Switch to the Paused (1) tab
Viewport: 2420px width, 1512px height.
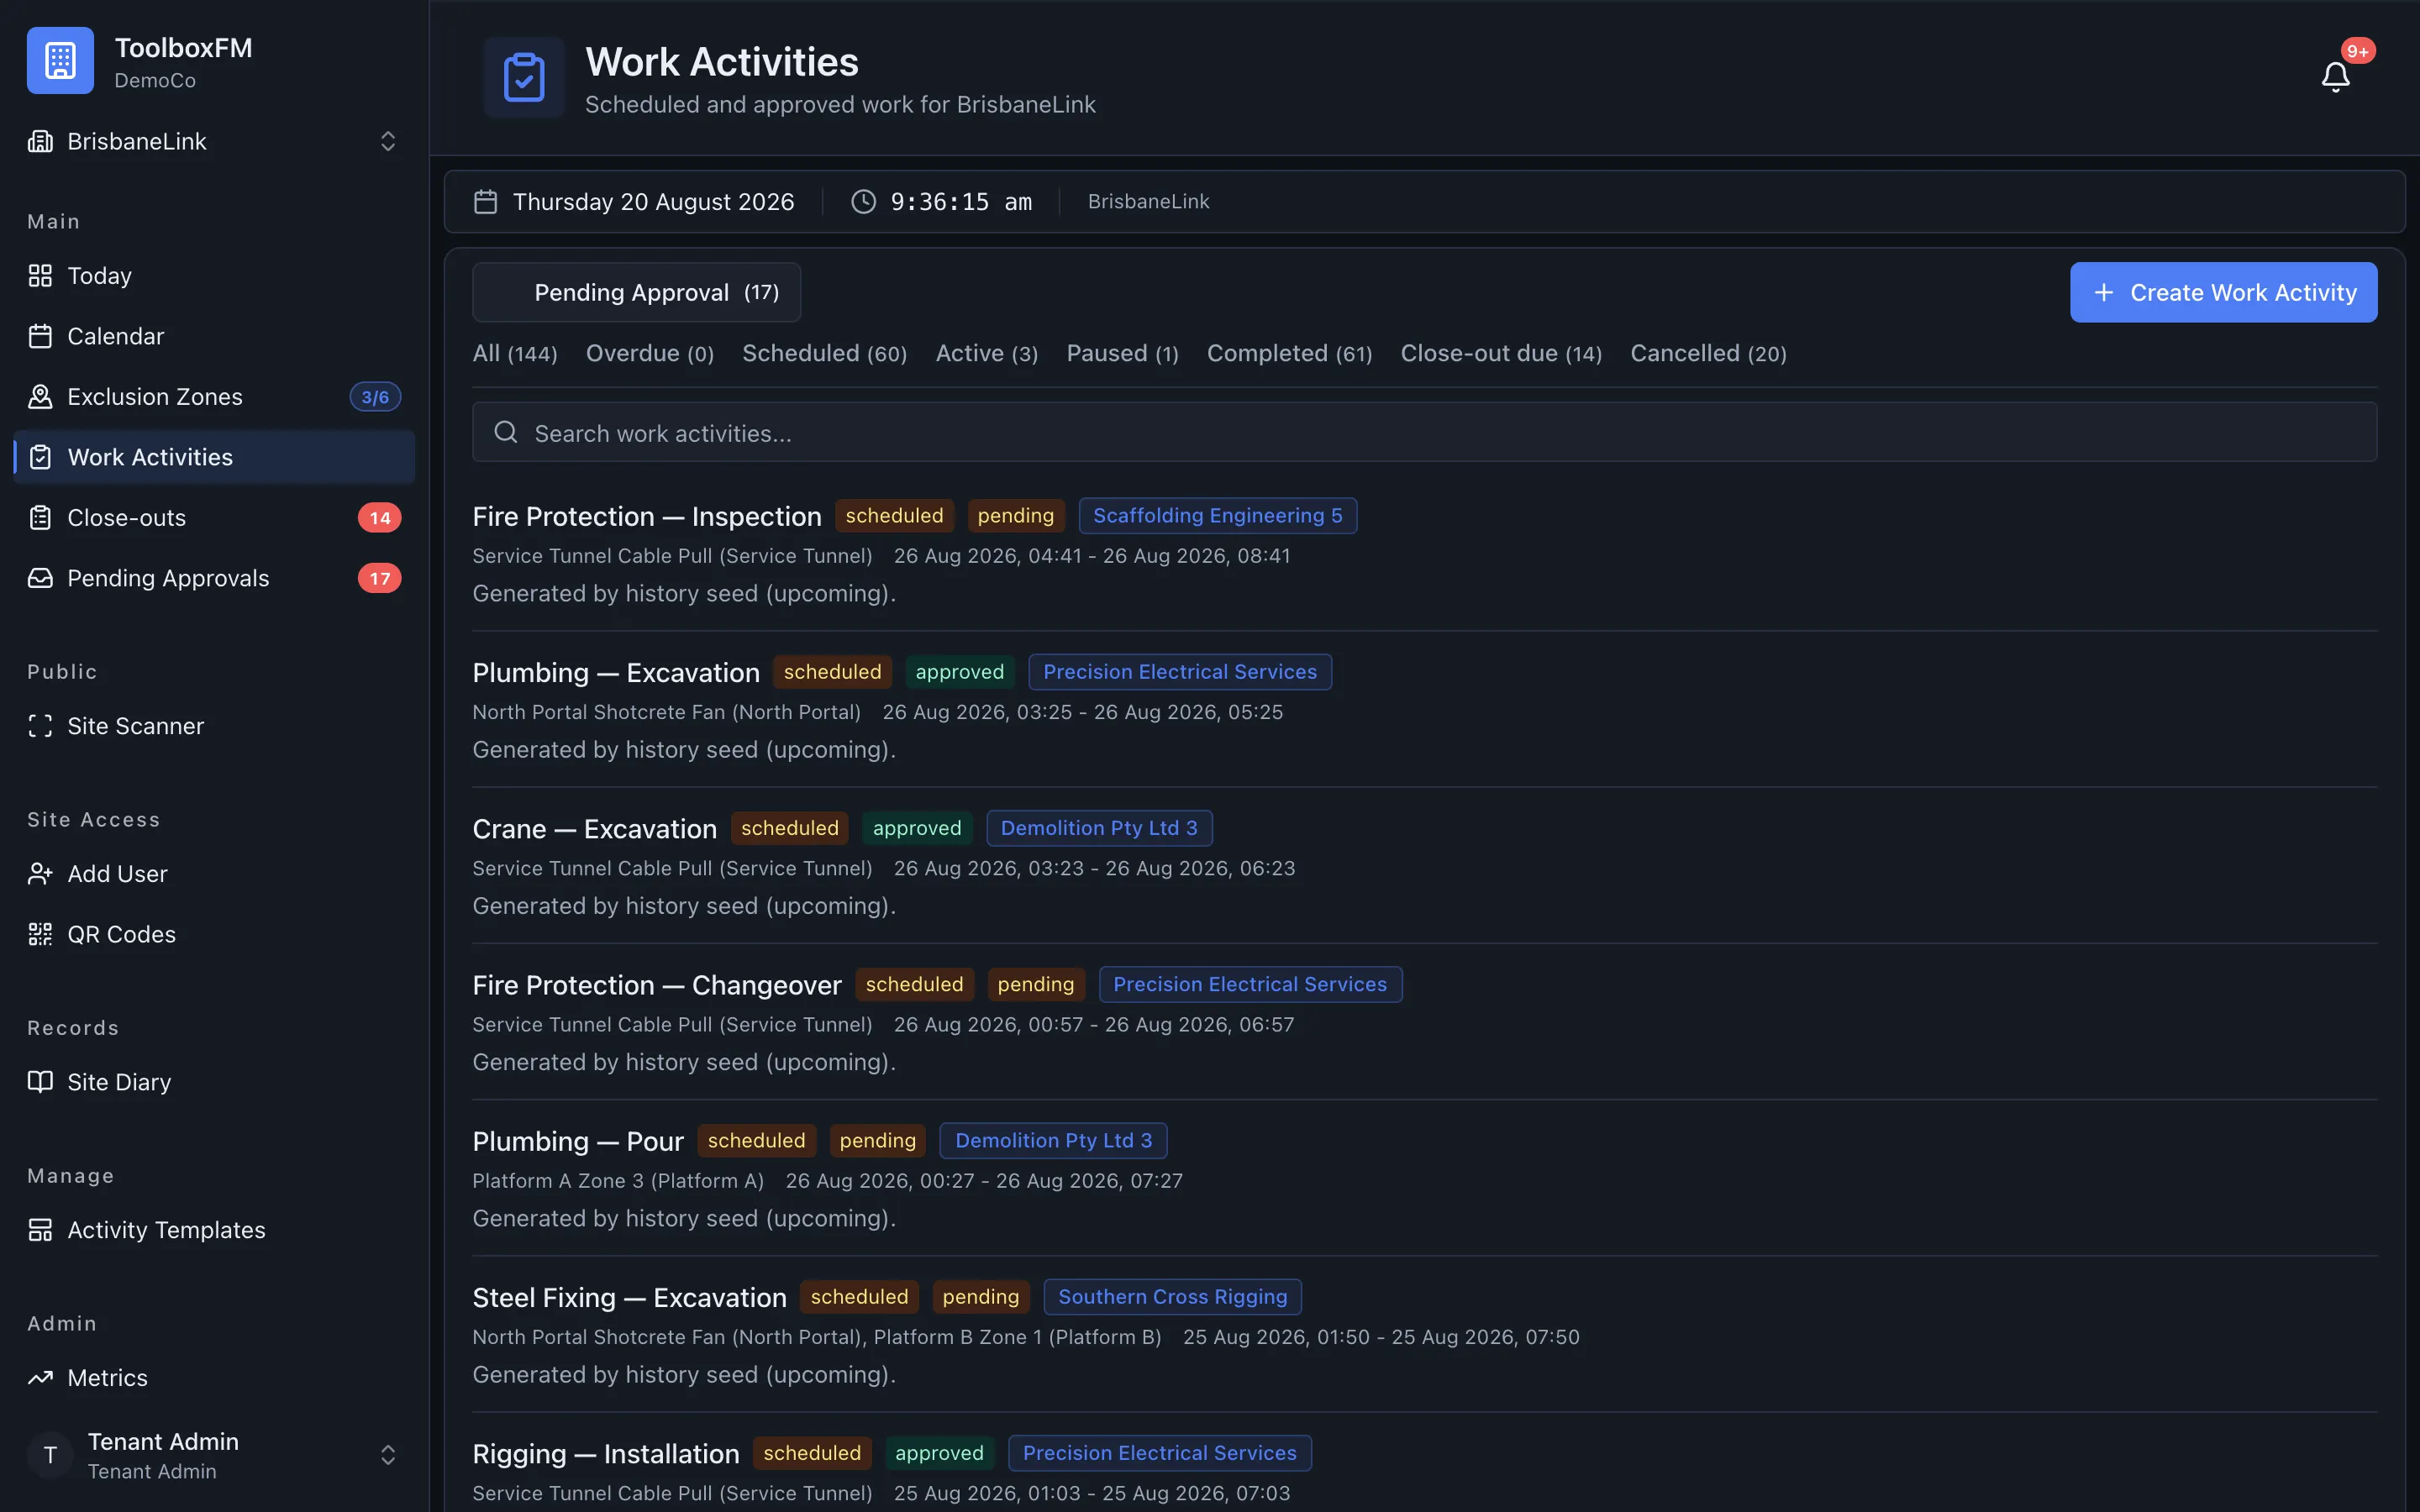click(1122, 353)
